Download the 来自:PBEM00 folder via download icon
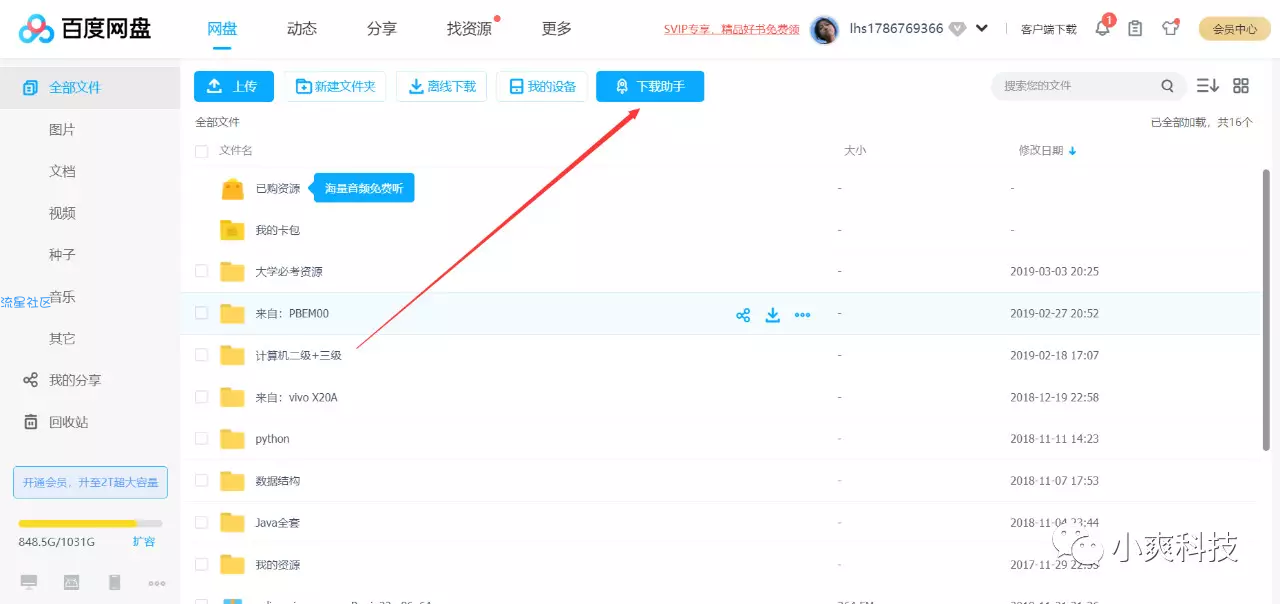 pyautogui.click(x=772, y=315)
